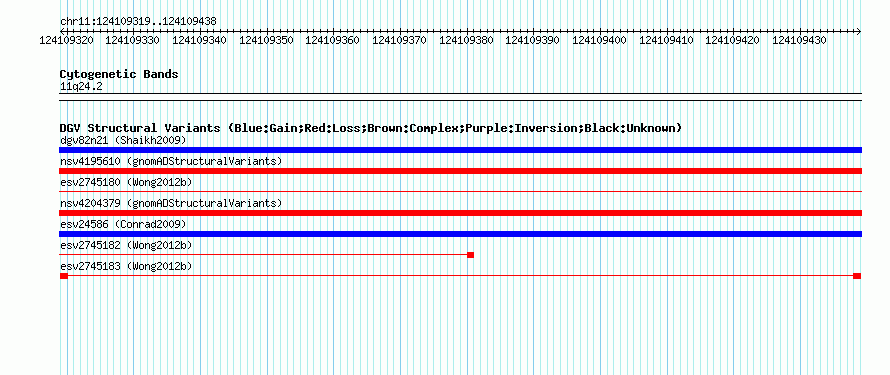
Task: Select the dgv82n21 (Shaikh2009) label
Action: (x=123, y=140)
